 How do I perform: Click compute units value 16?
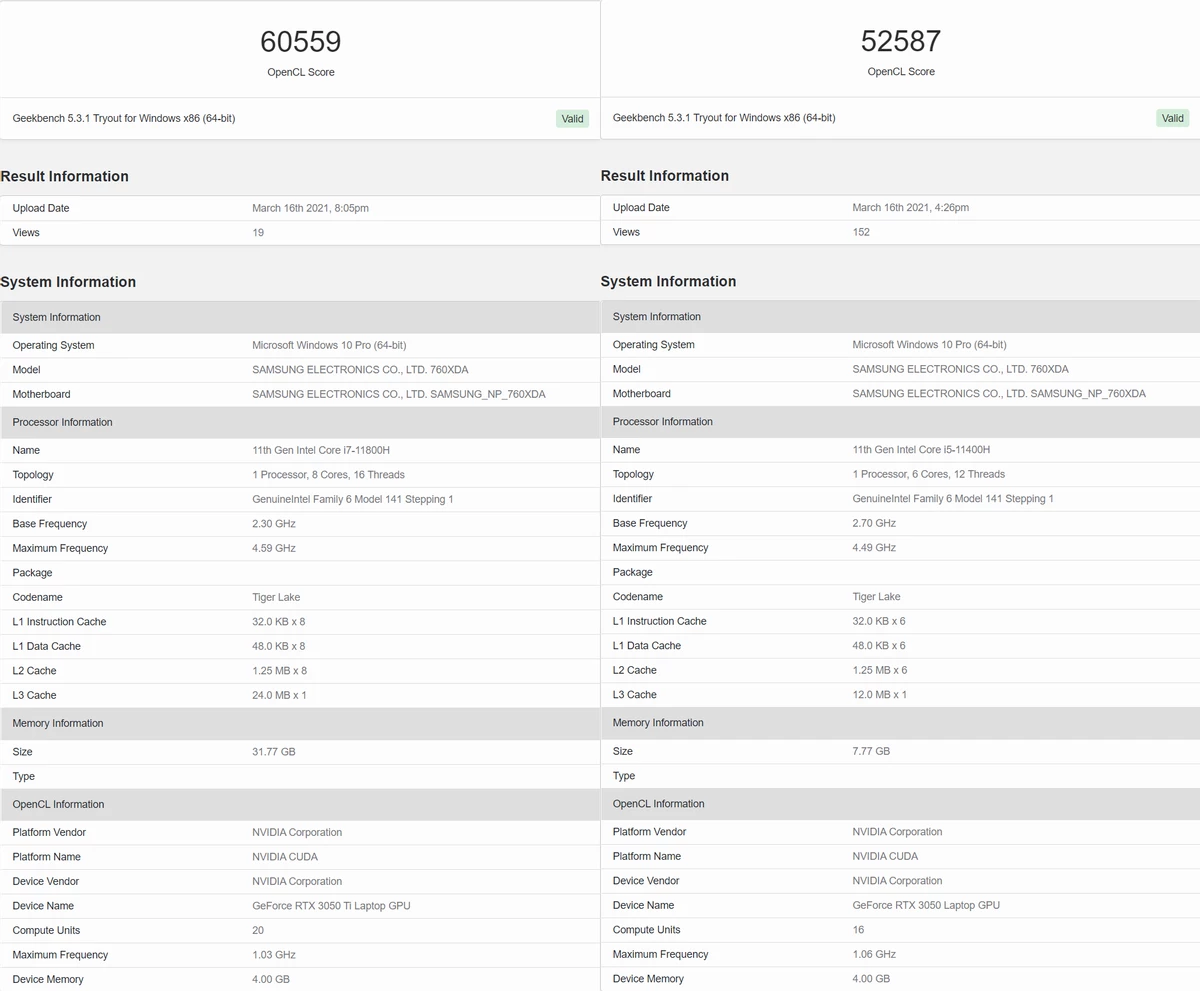click(858, 930)
